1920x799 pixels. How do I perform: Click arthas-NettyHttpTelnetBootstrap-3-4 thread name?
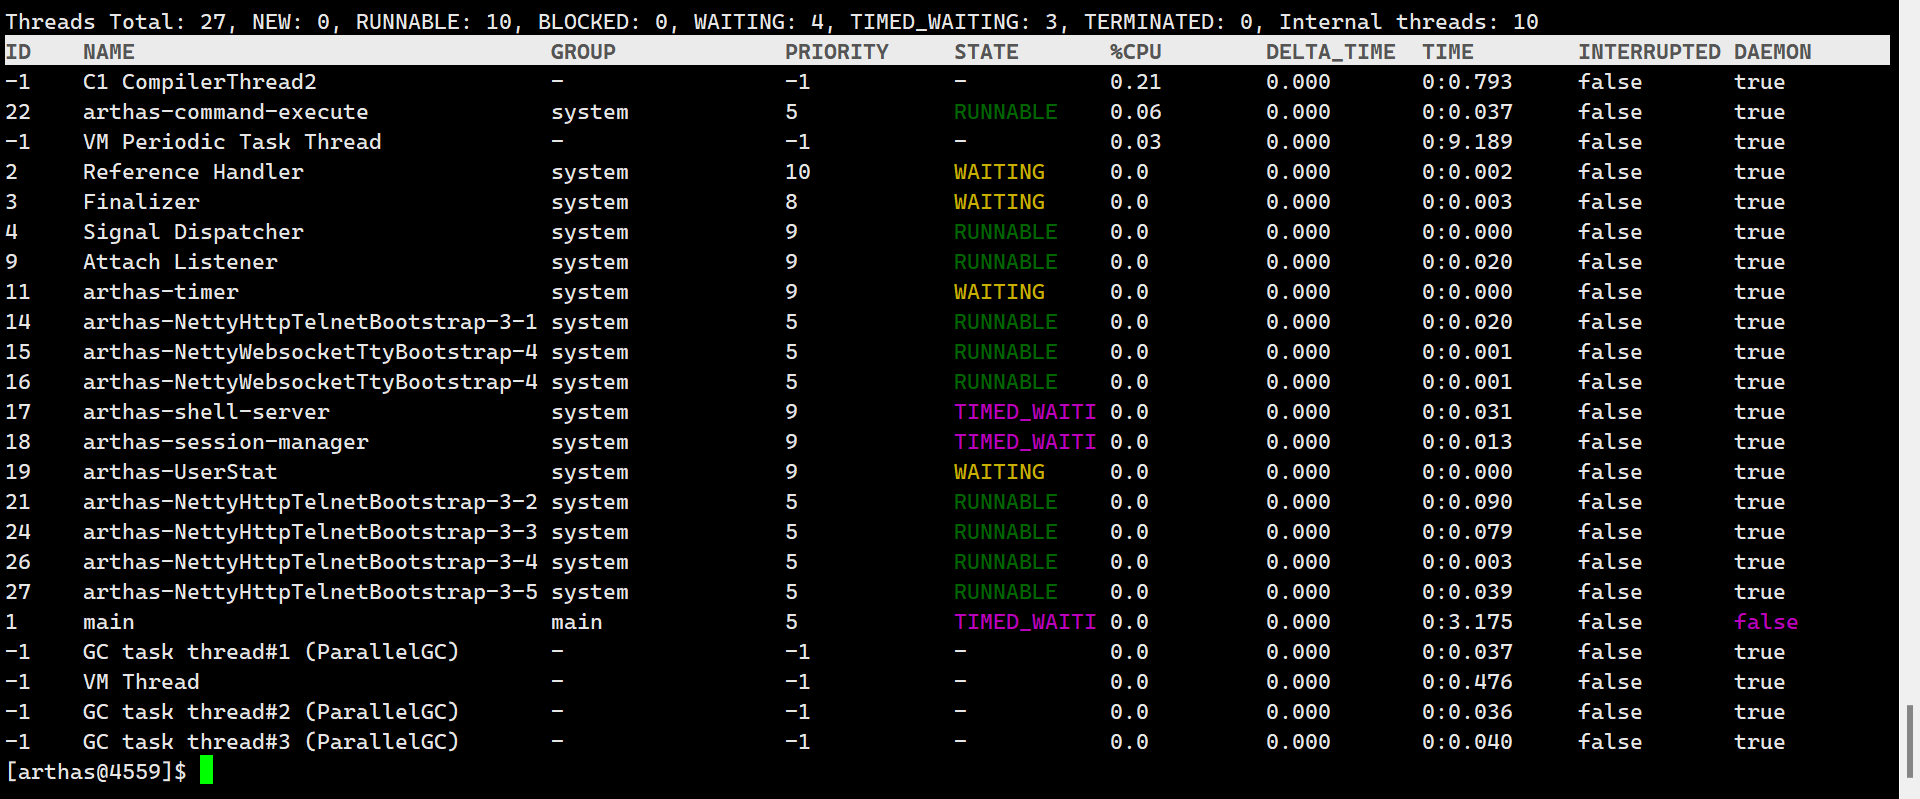310,562
